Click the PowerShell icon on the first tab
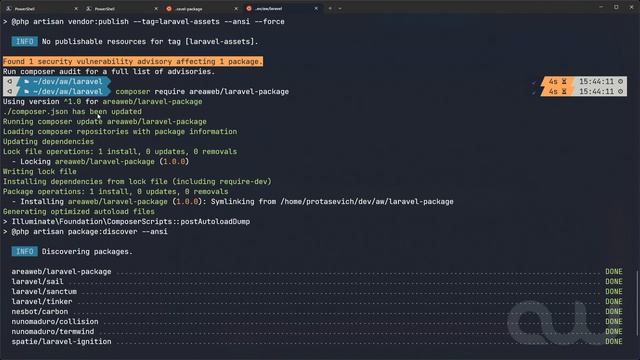Image resolution: width=640 pixels, height=360 pixels. [9, 9]
